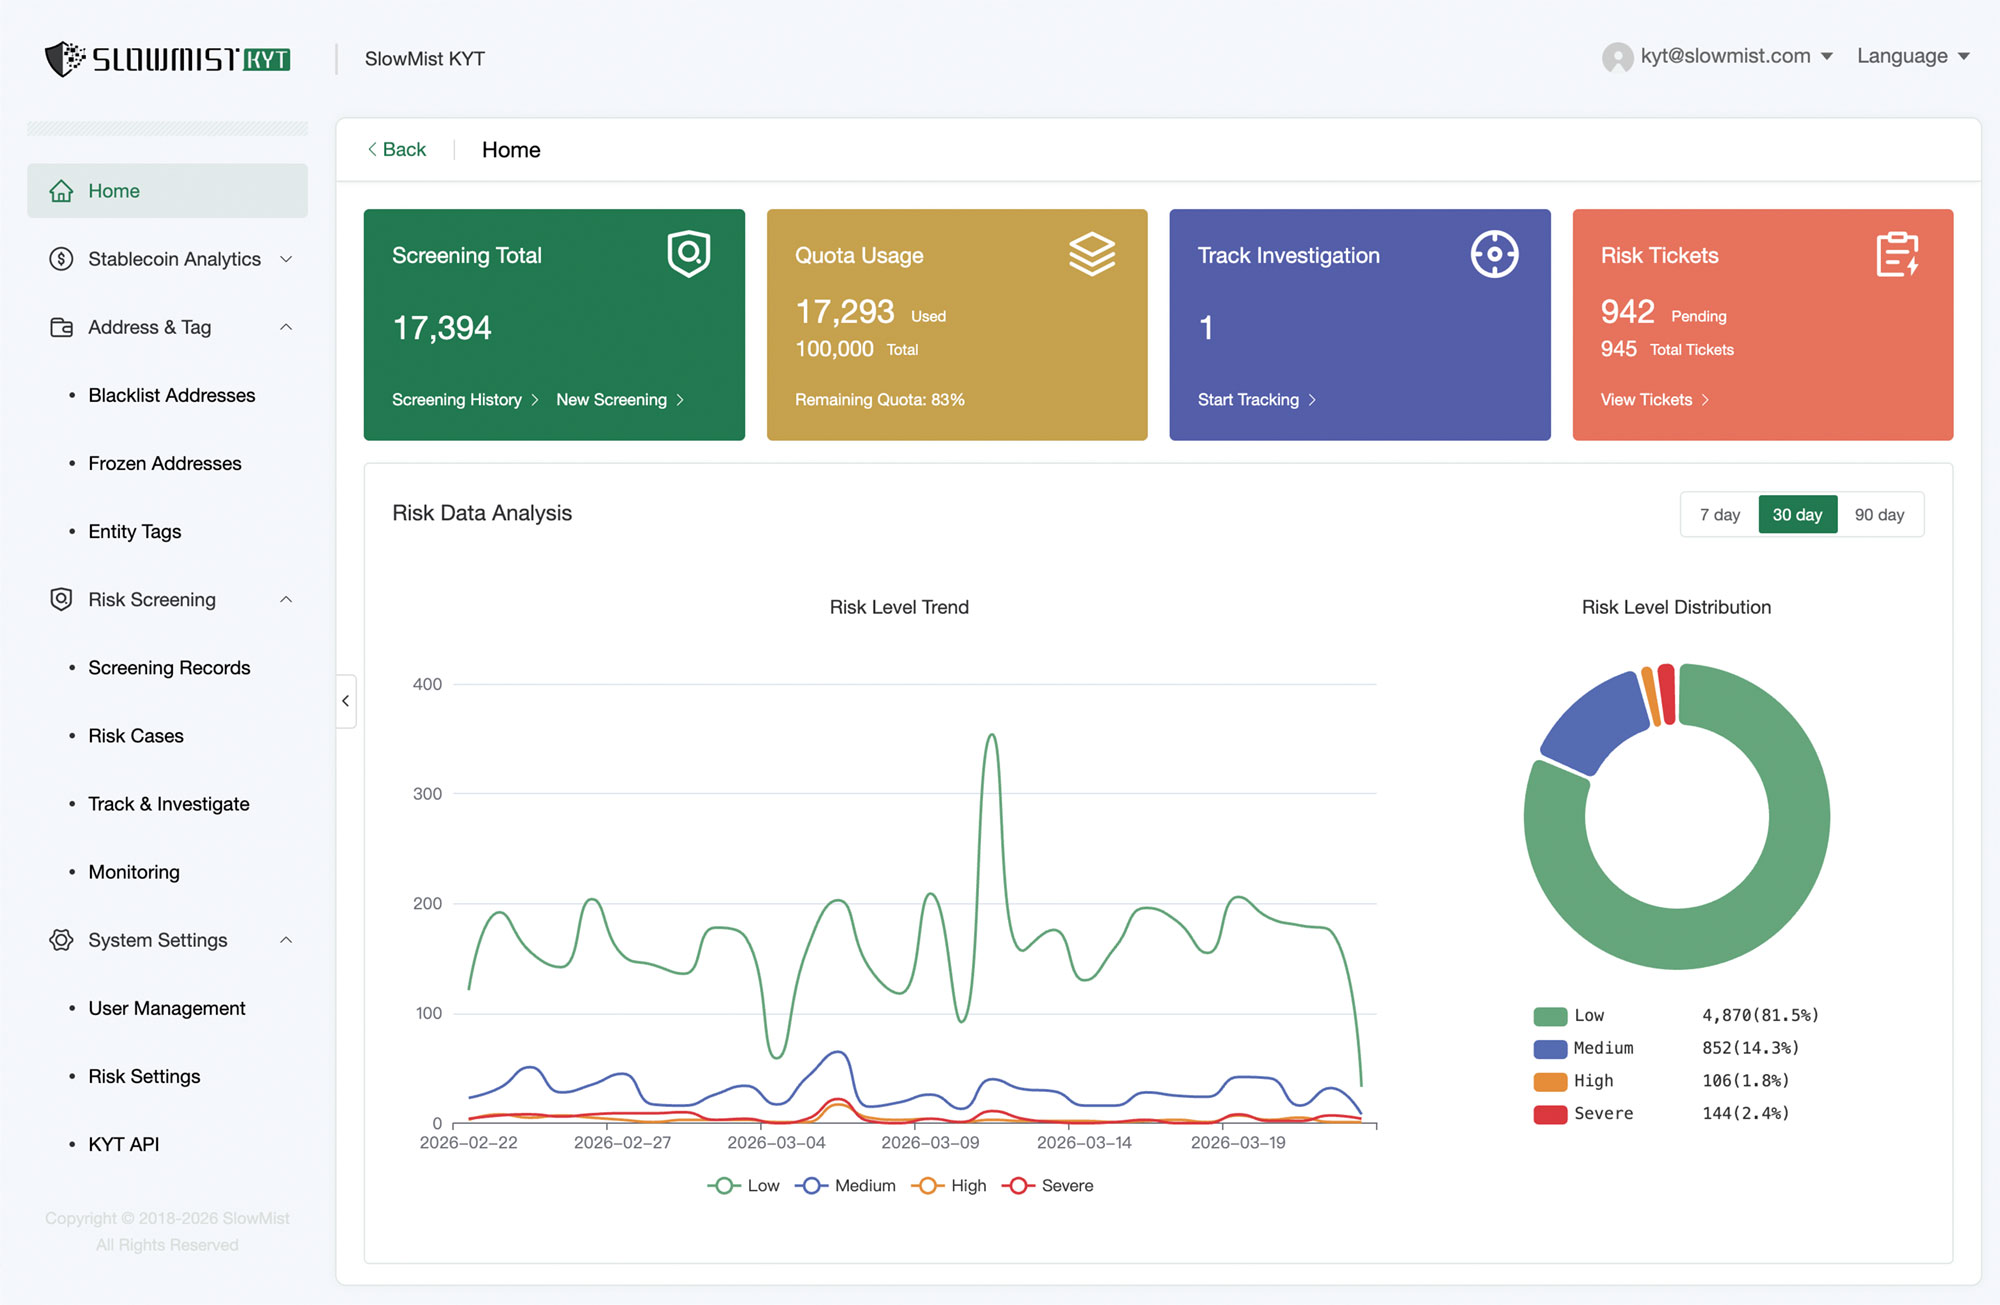The width and height of the screenshot is (2000, 1305).
Task: Collapse the Risk Screening section chevron
Action: [286, 599]
